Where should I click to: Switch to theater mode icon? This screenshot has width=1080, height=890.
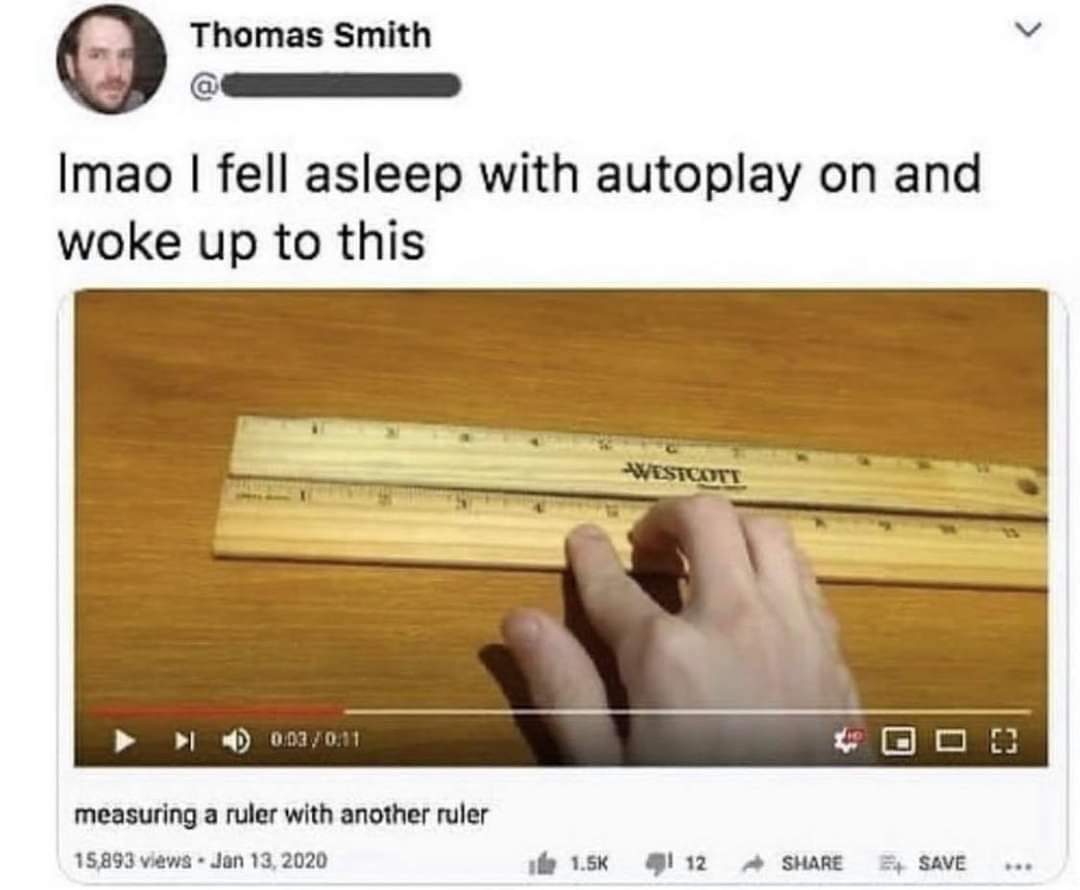(x=951, y=741)
